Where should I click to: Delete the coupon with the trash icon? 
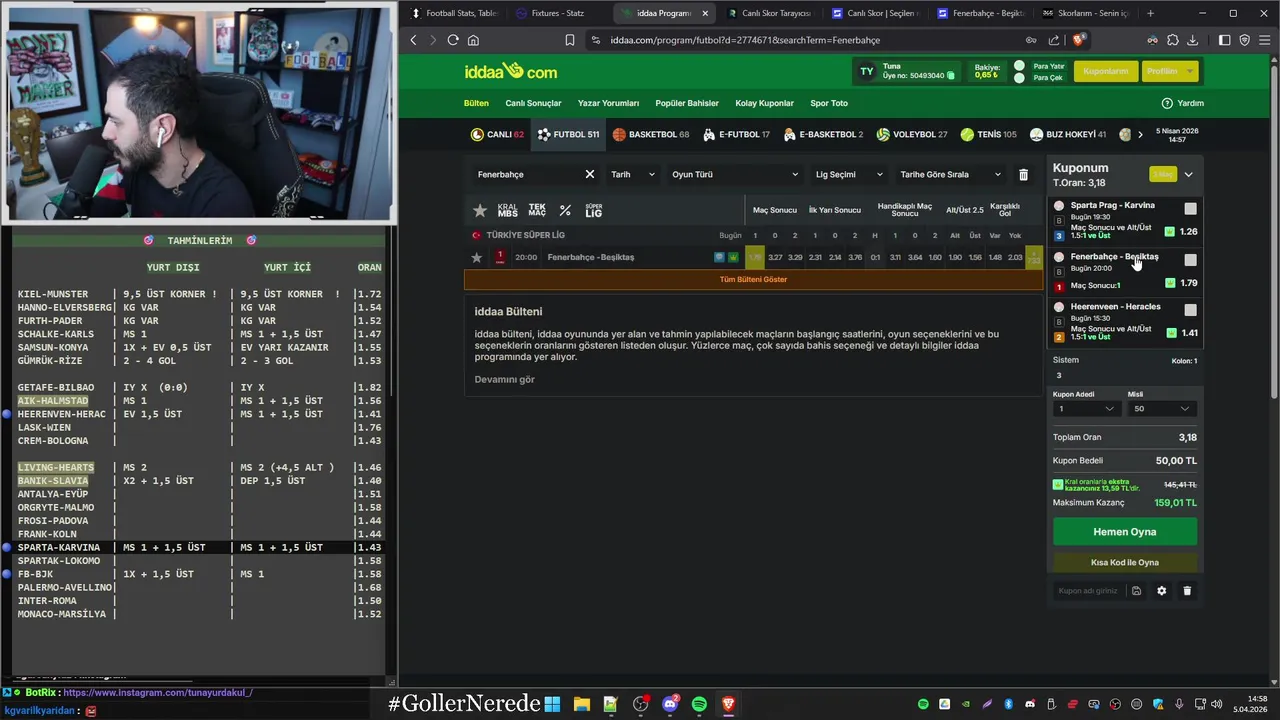[1187, 591]
